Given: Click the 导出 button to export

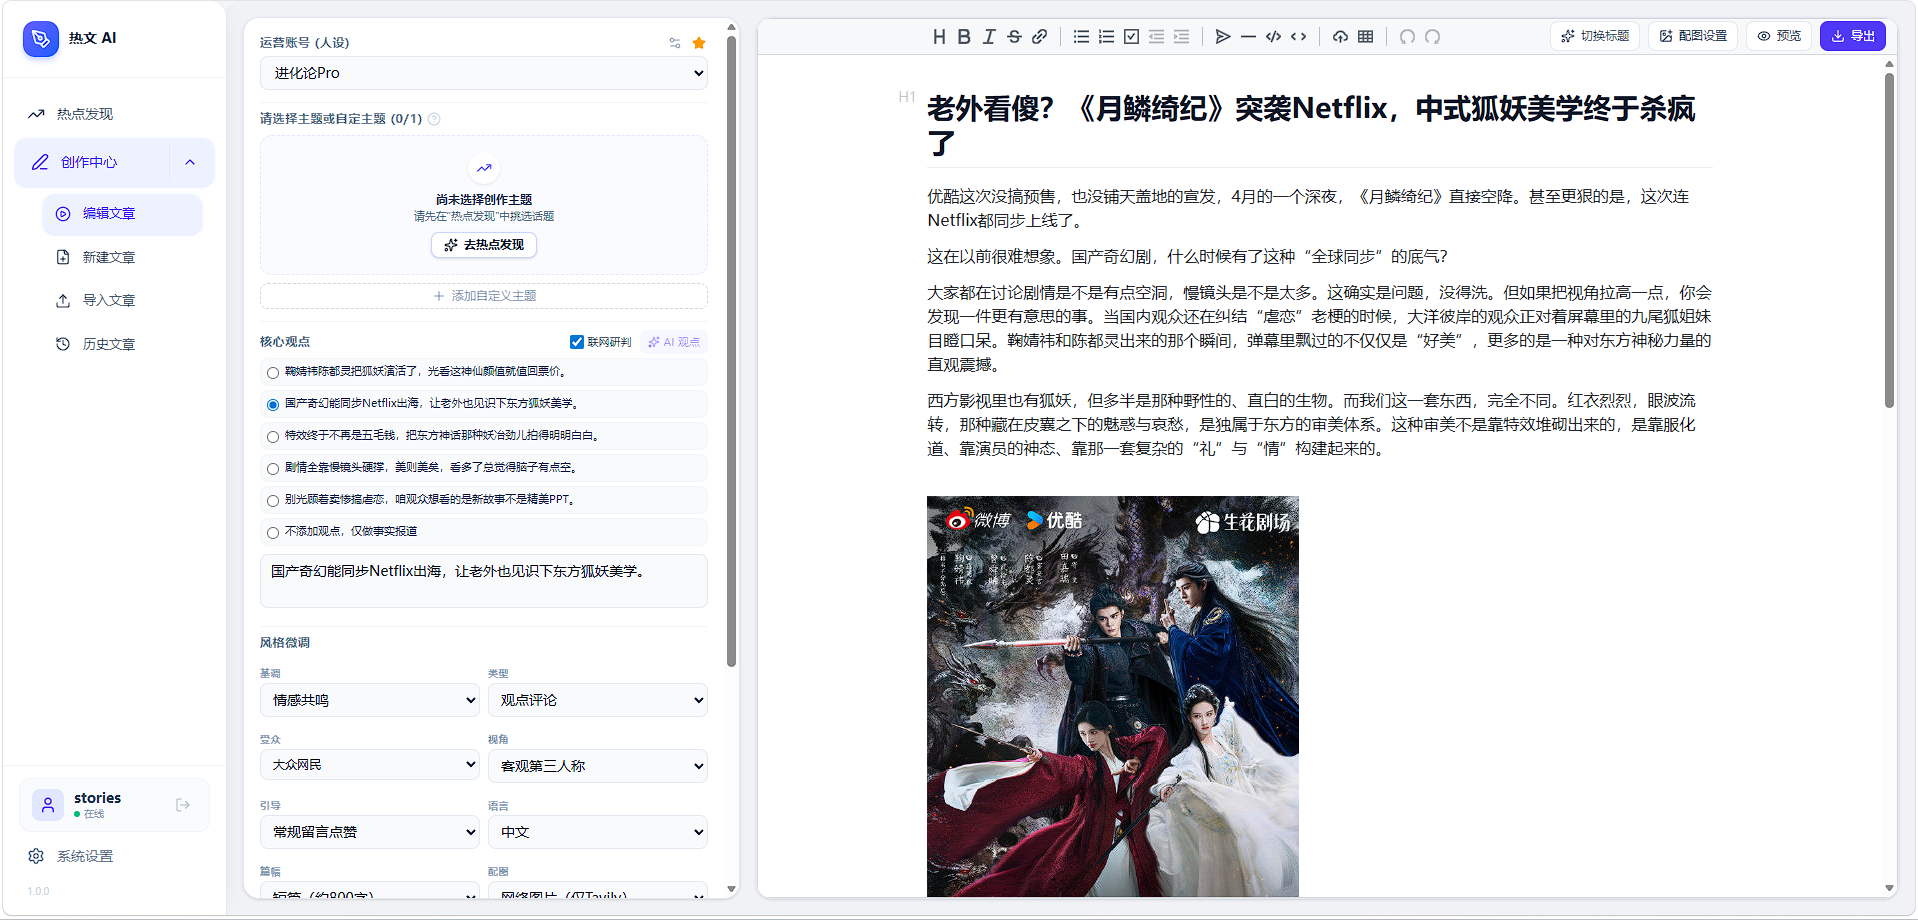Looking at the screenshot, I should pyautogui.click(x=1852, y=36).
